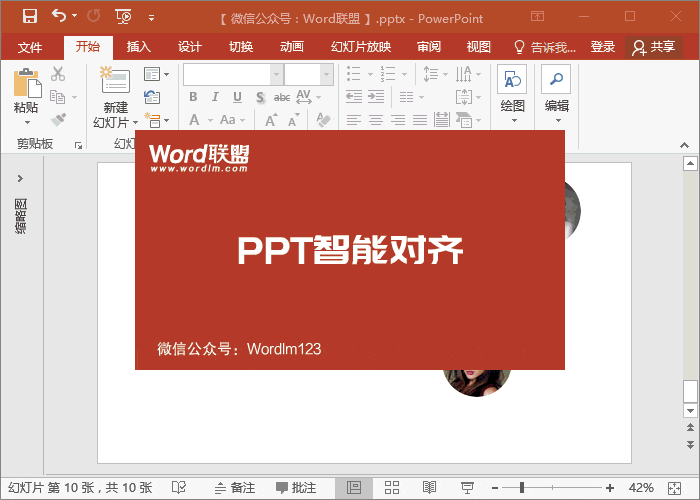Fit slide to current window icon

point(674,488)
